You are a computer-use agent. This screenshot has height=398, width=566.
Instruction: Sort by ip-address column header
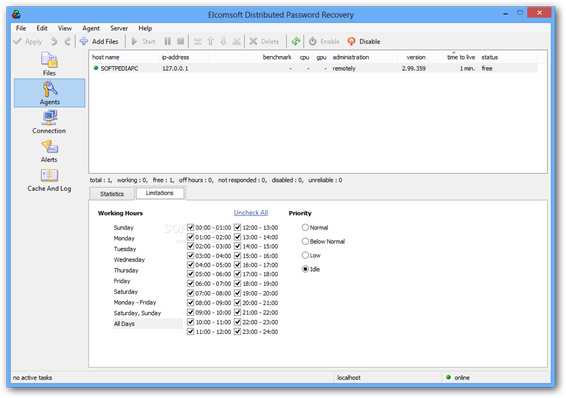point(184,57)
